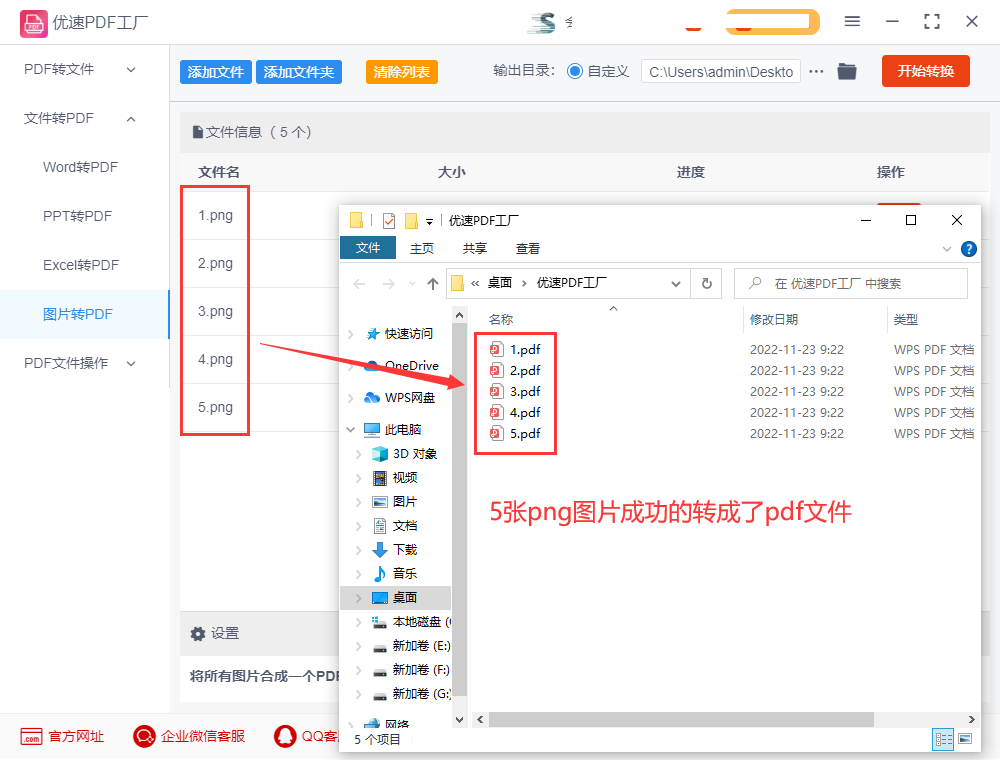Click the Explorer up-directory arrow
The height and width of the screenshot is (760, 1000).
[x=433, y=284]
